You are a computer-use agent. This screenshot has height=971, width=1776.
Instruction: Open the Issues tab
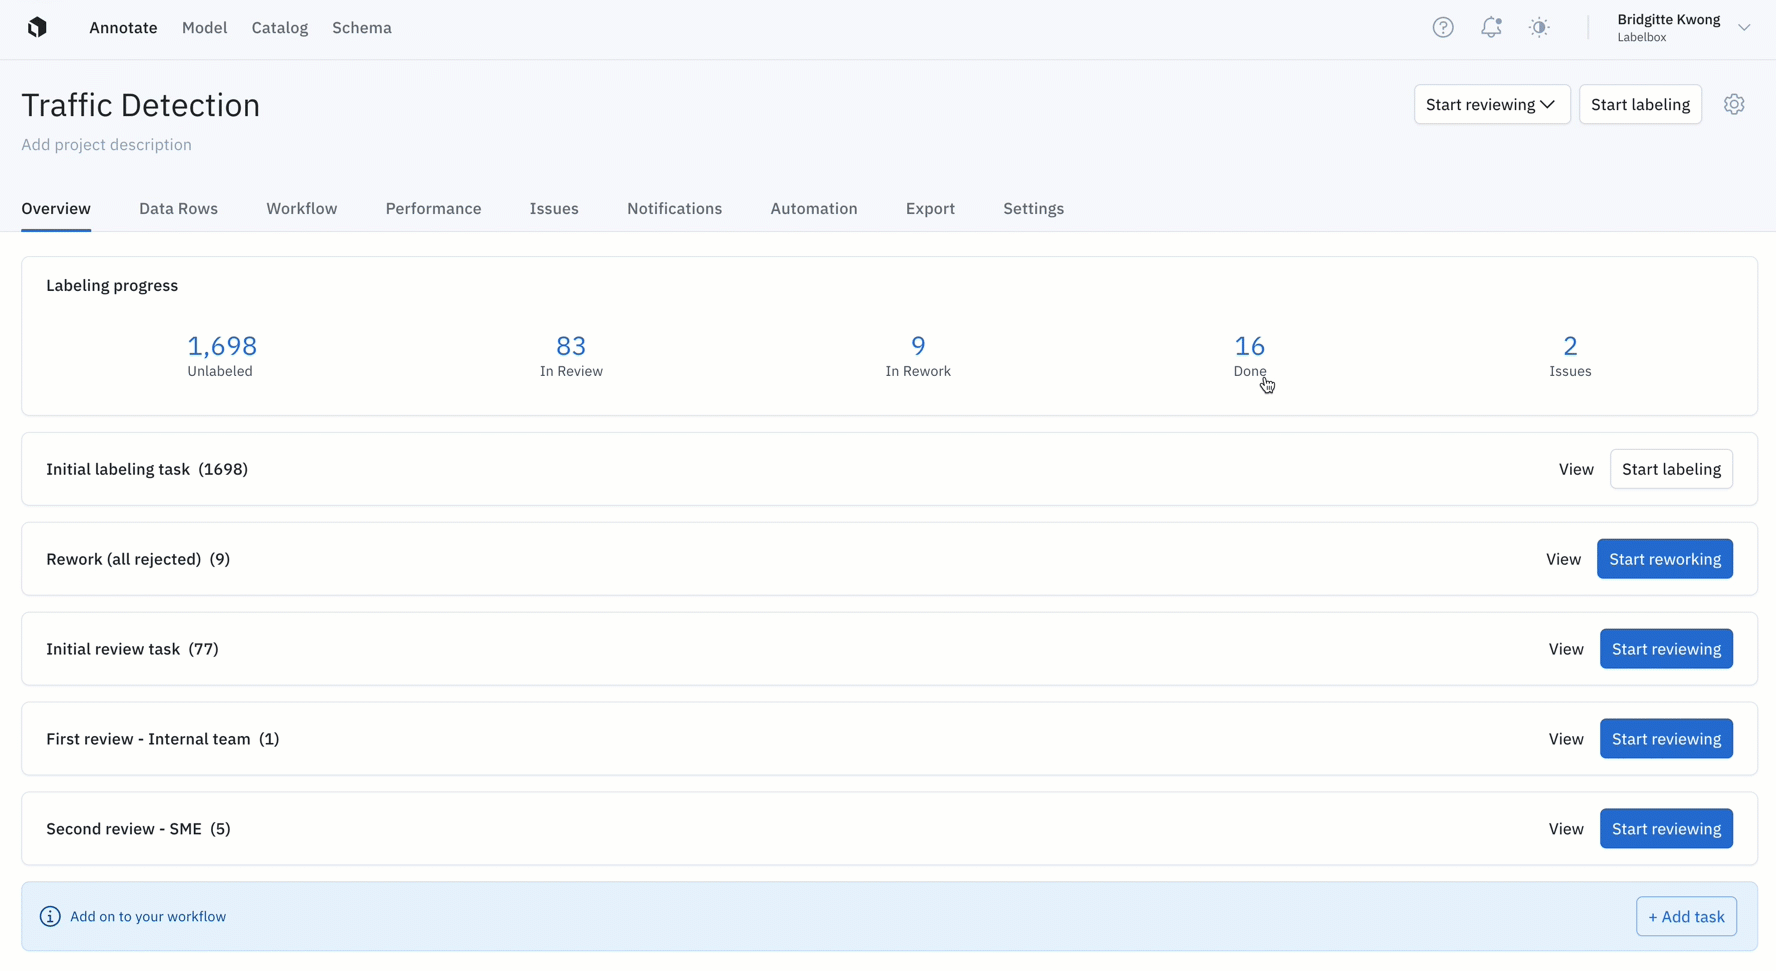(x=554, y=208)
